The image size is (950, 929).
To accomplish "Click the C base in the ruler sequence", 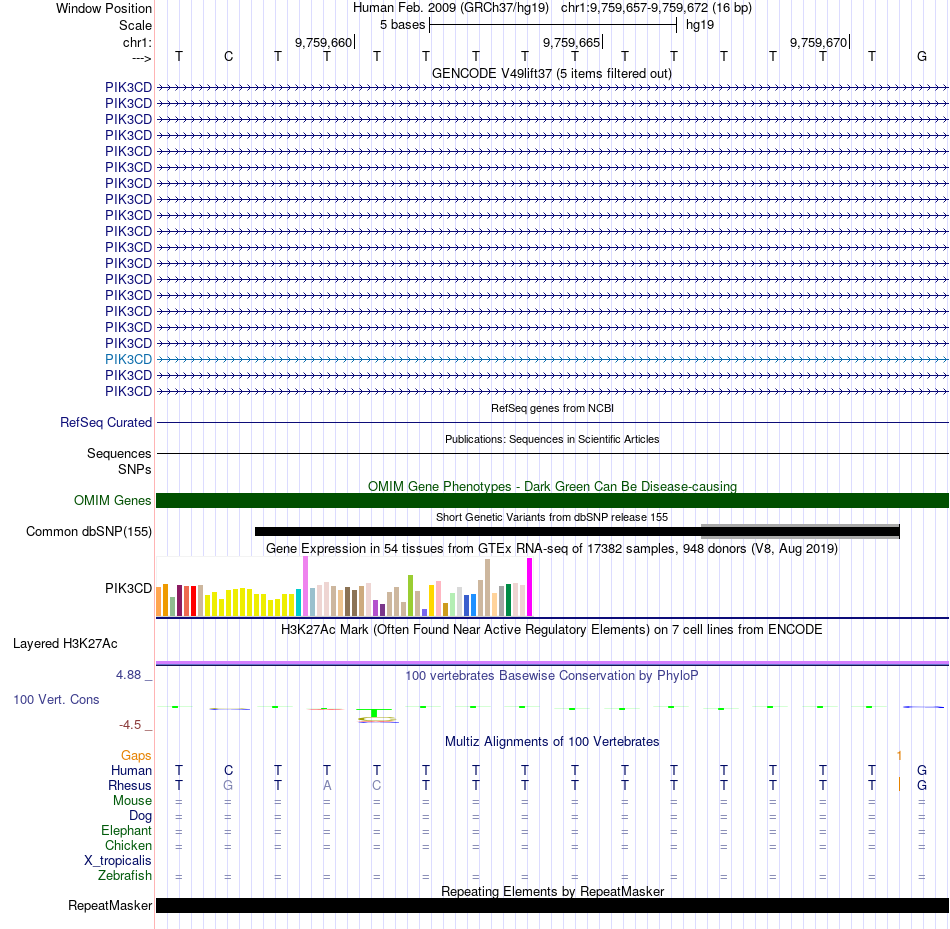I will (228, 56).
